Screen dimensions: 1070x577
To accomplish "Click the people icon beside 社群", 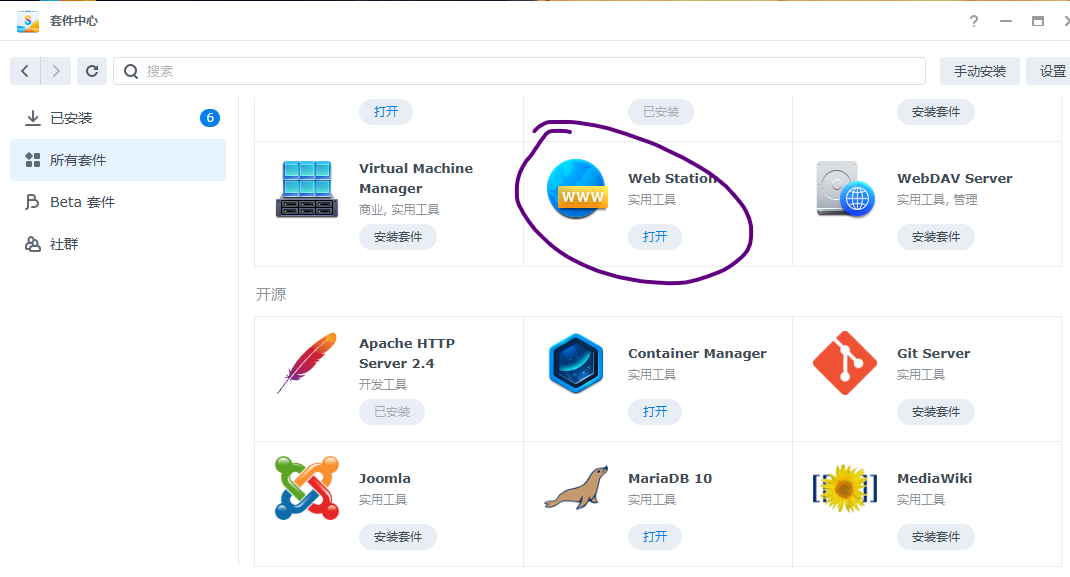I will (x=32, y=244).
